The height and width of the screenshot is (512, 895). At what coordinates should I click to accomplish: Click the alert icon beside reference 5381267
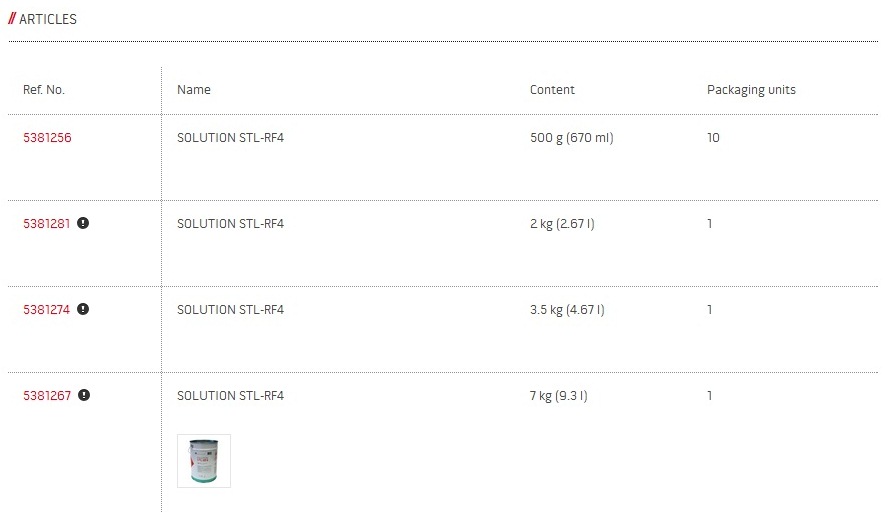(x=83, y=395)
